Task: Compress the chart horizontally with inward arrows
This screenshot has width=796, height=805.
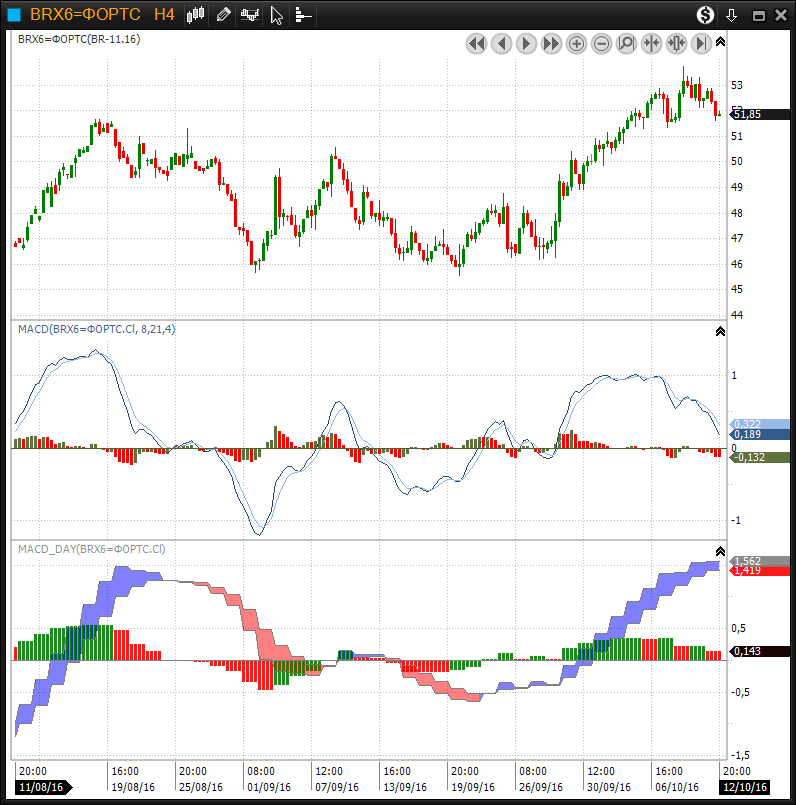Action: tap(652, 43)
